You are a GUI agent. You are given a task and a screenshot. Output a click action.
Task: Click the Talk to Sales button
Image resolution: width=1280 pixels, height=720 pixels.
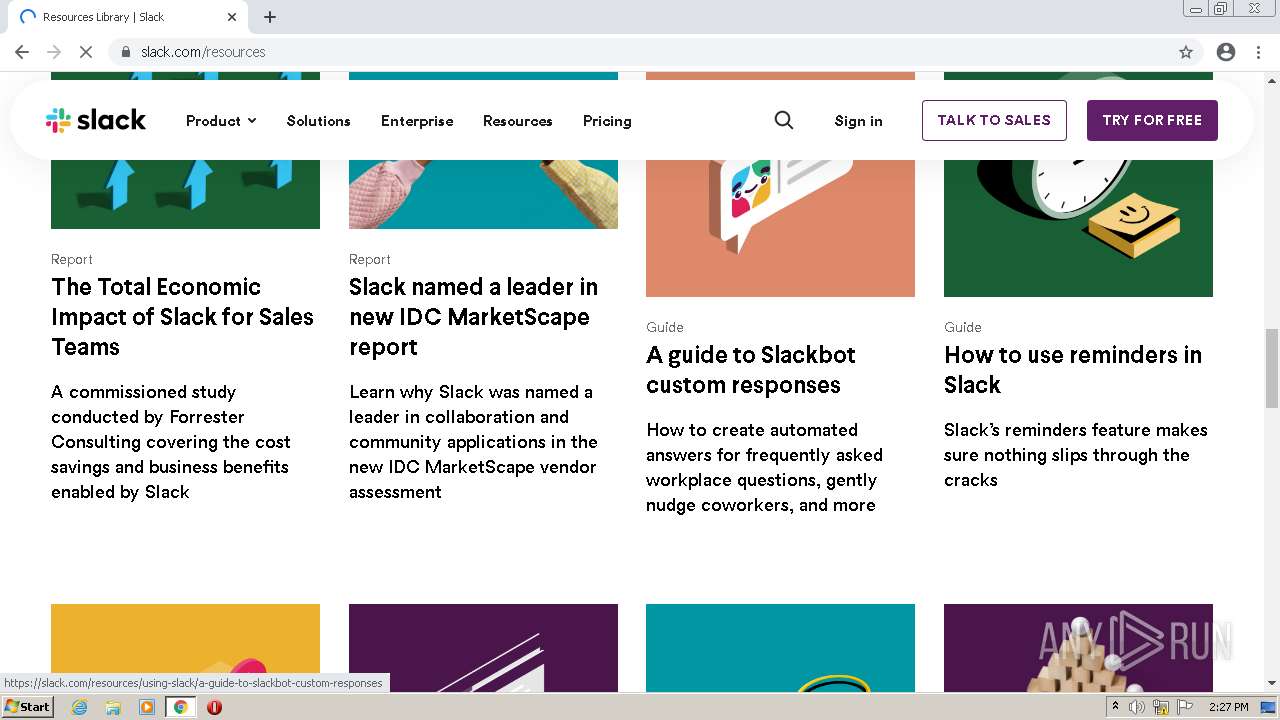click(994, 120)
